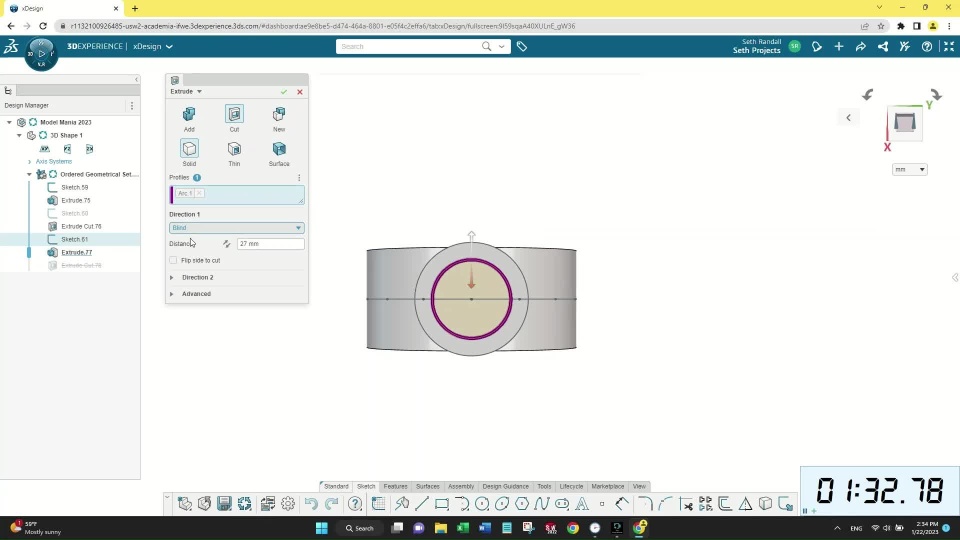Switch to the Assembly toolbar tab
Viewport: 960px width, 540px height.
click(460, 486)
